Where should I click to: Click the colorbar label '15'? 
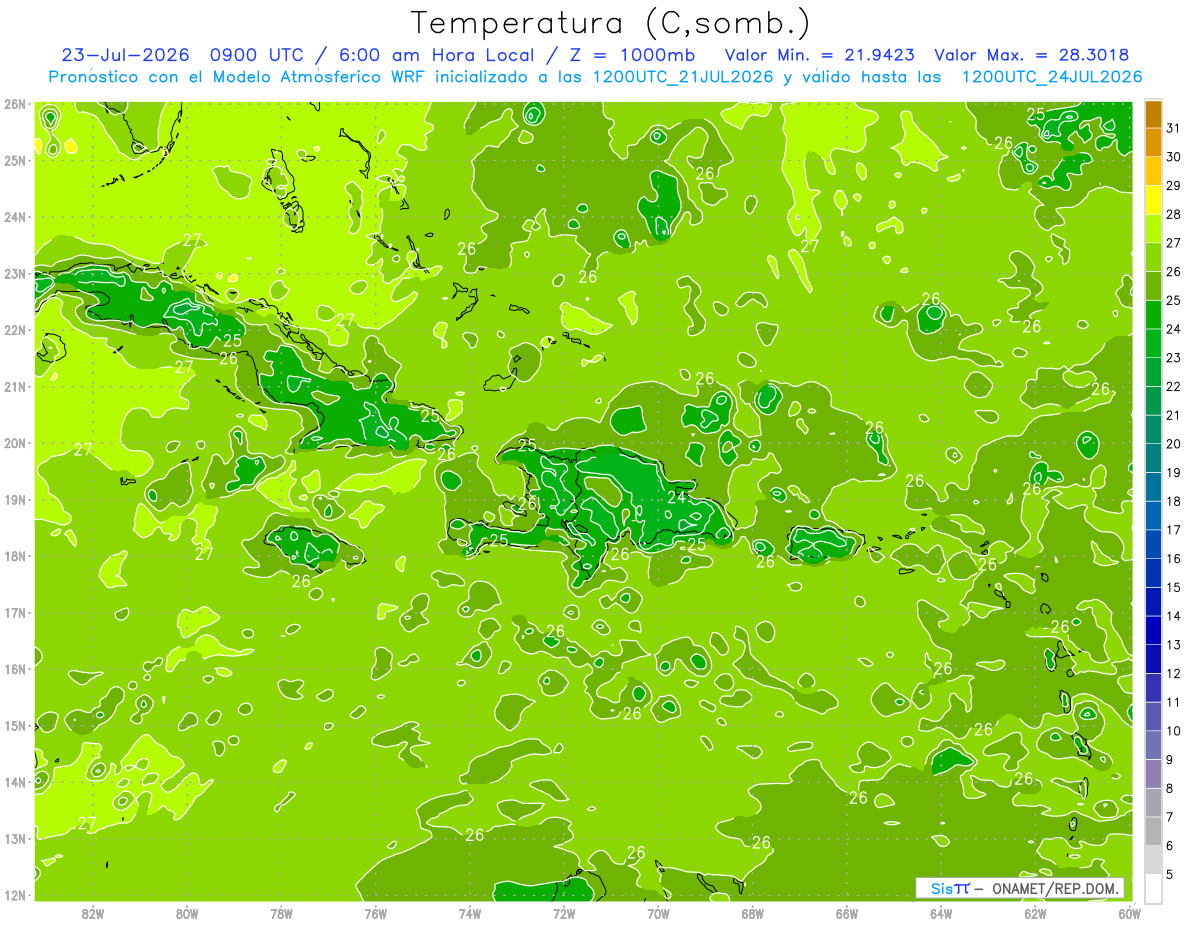(1174, 588)
